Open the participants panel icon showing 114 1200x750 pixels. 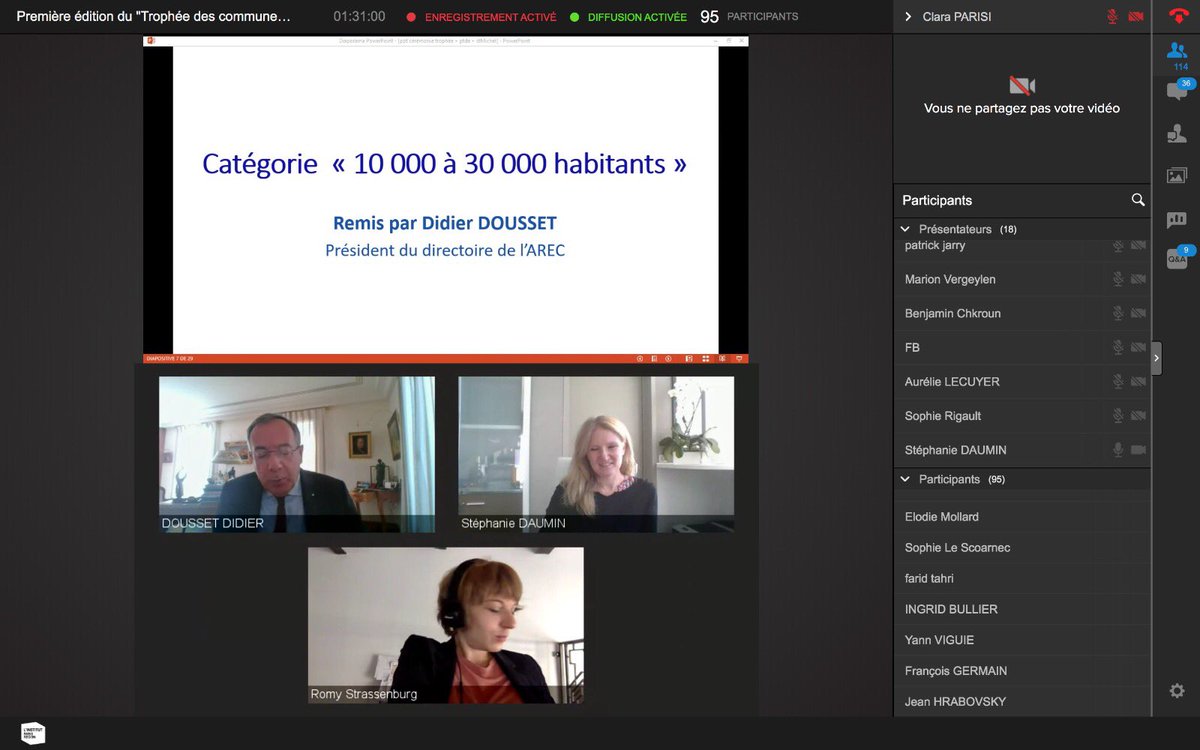pos(1177,53)
